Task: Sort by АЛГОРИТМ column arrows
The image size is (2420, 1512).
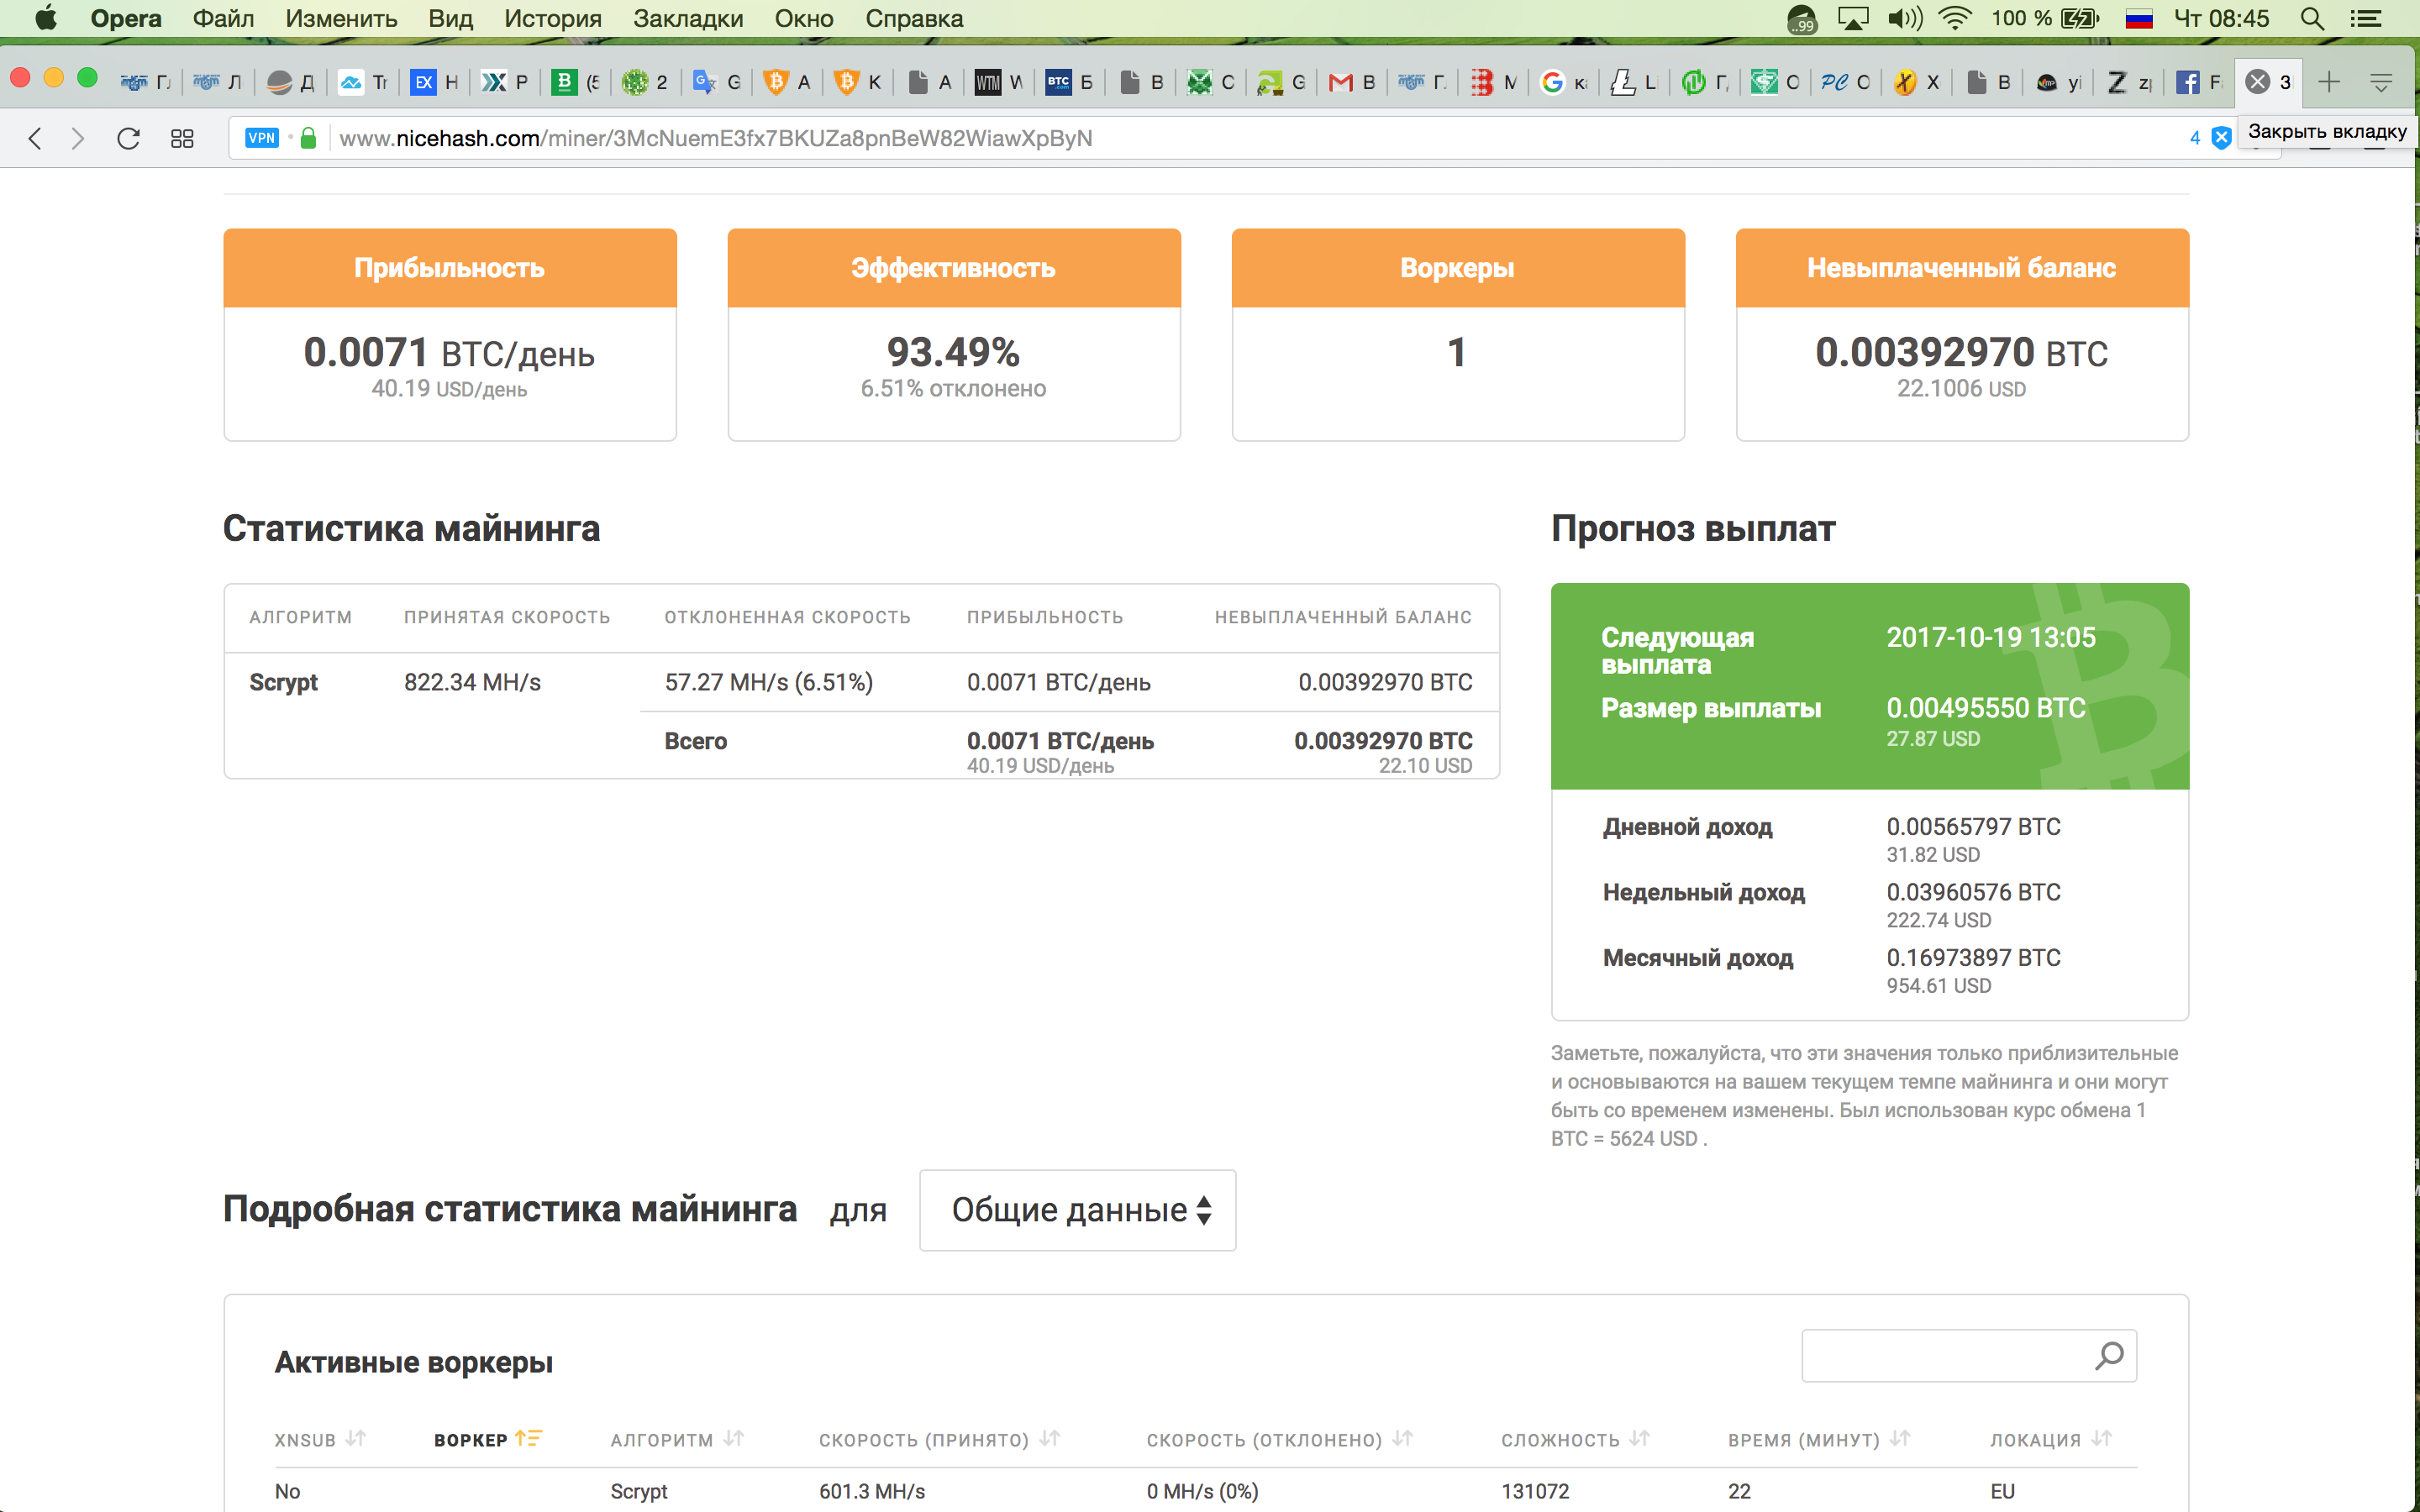Action: pos(734,1438)
